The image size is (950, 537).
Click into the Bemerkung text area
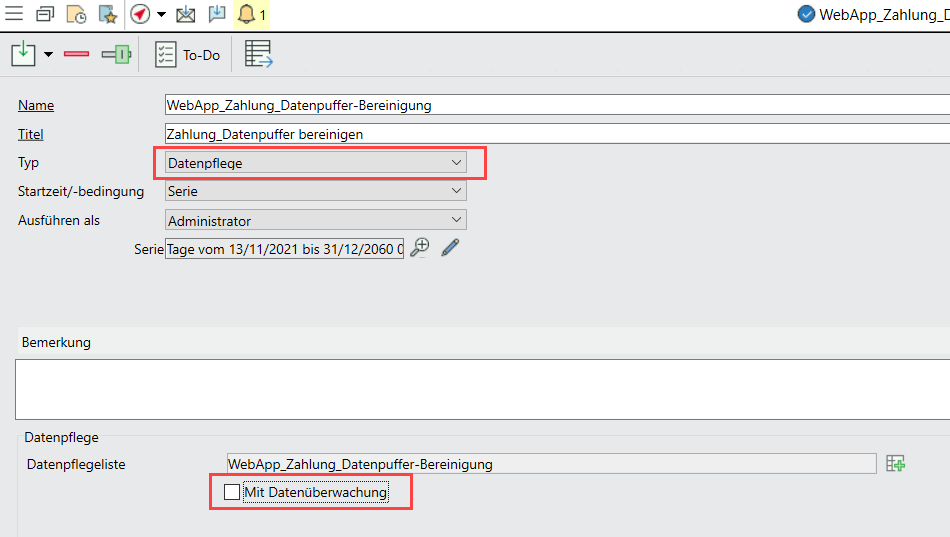(480, 388)
